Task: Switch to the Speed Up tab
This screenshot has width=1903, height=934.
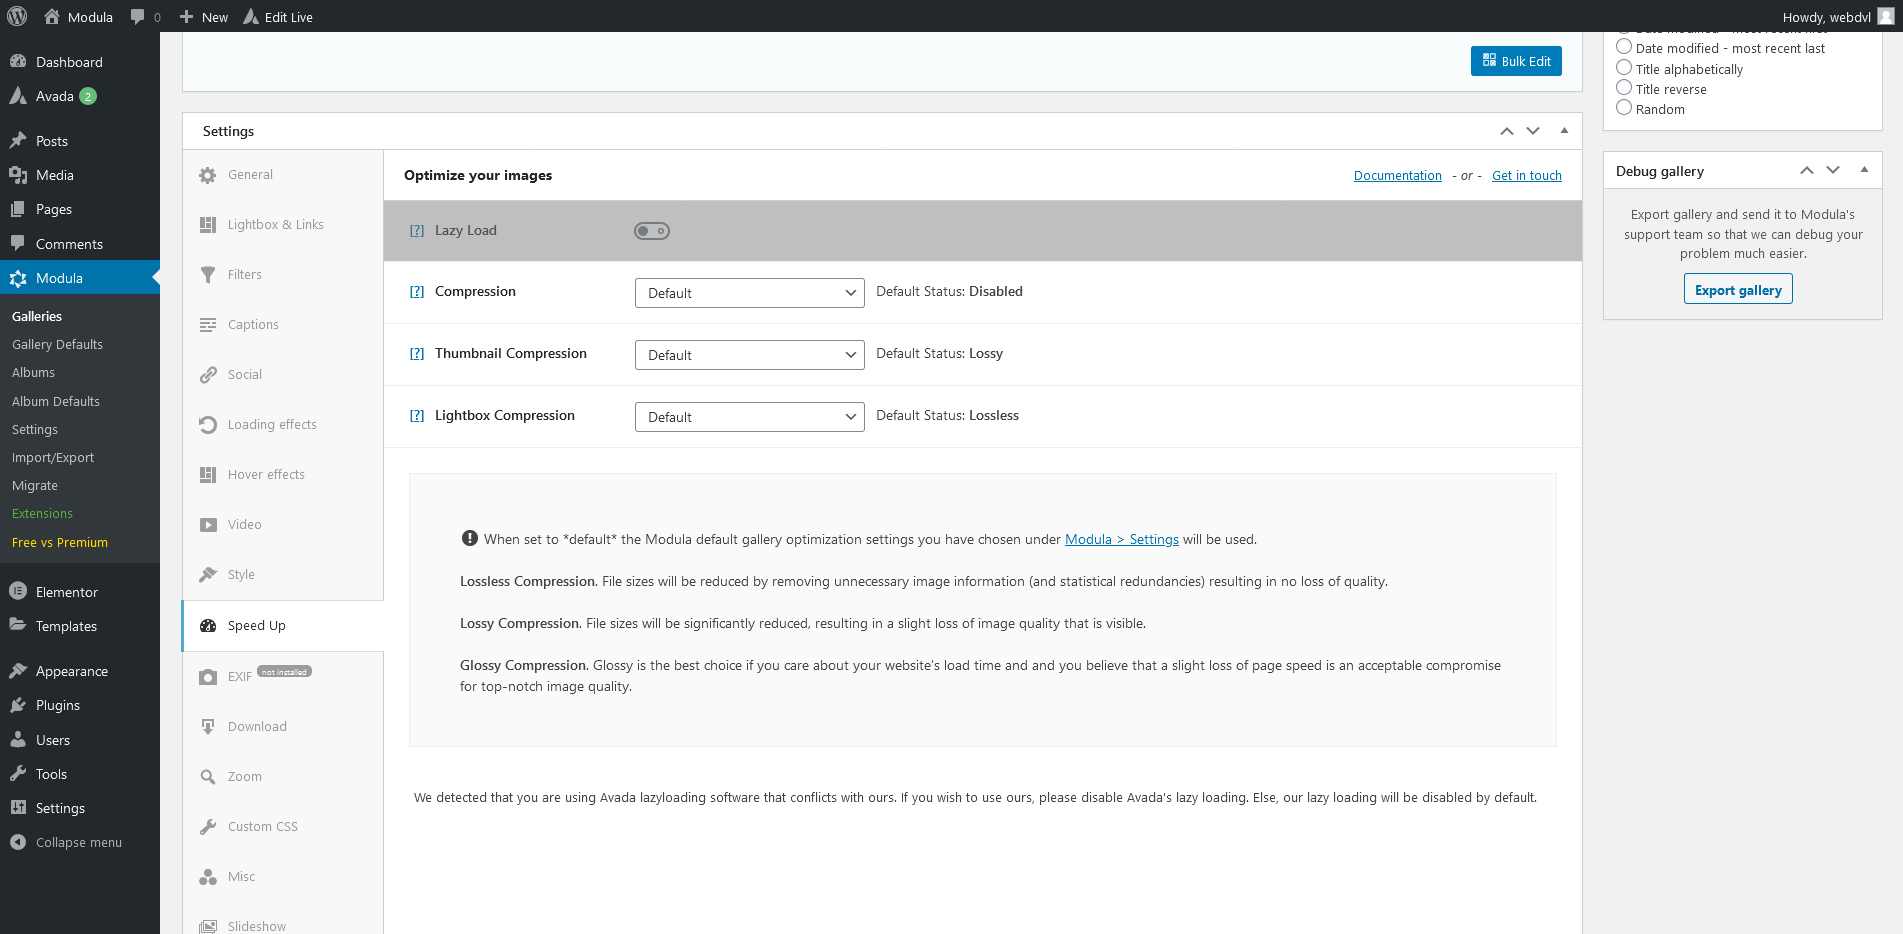Action: [x=256, y=625]
